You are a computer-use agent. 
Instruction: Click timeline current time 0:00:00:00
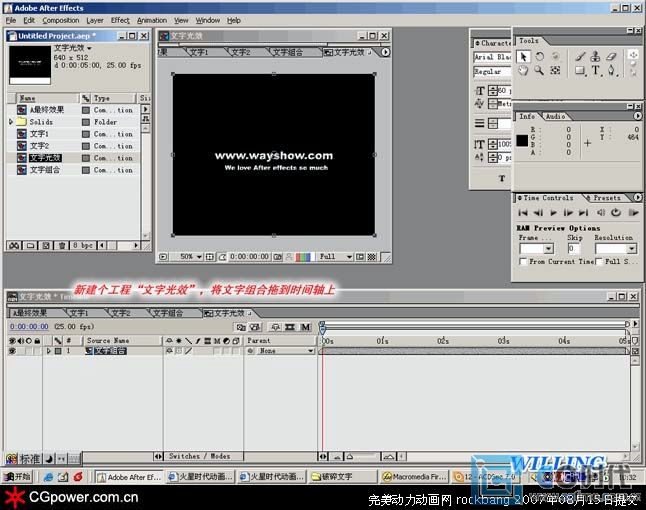click(29, 327)
